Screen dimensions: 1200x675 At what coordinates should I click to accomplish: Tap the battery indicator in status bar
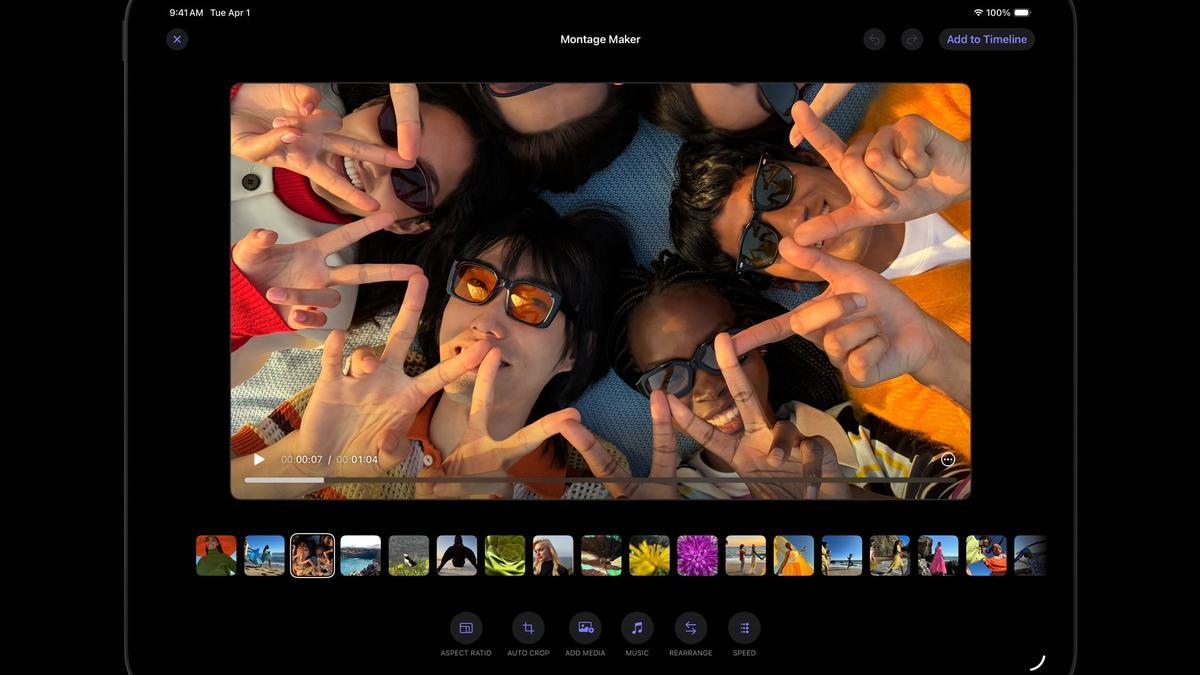1022,12
